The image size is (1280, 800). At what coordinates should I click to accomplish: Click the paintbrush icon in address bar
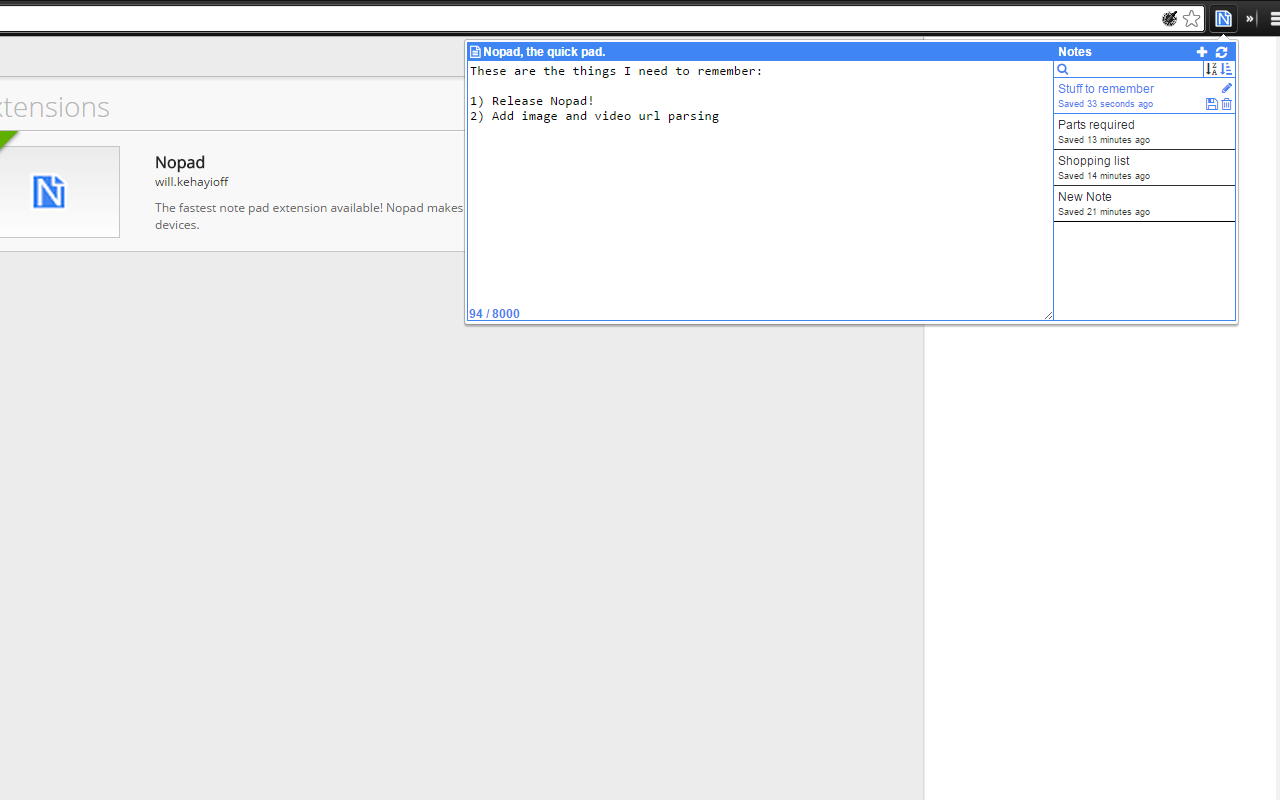click(x=1169, y=18)
